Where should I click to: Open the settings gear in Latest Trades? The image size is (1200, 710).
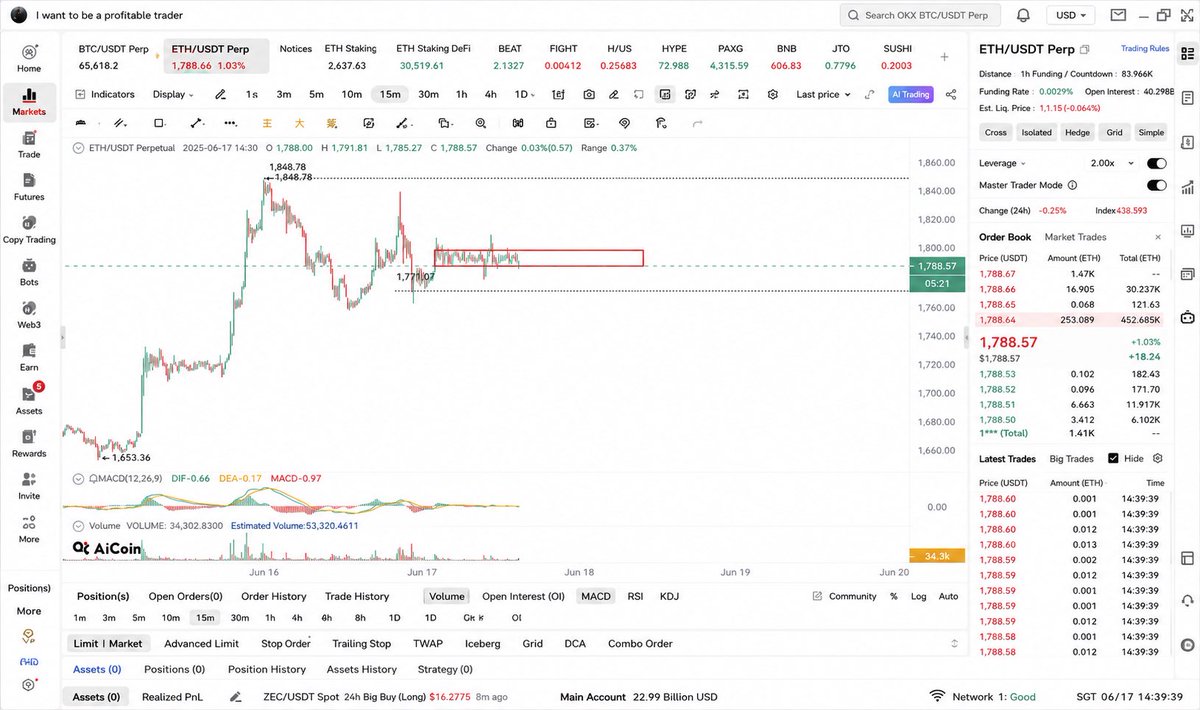tap(1158, 458)
